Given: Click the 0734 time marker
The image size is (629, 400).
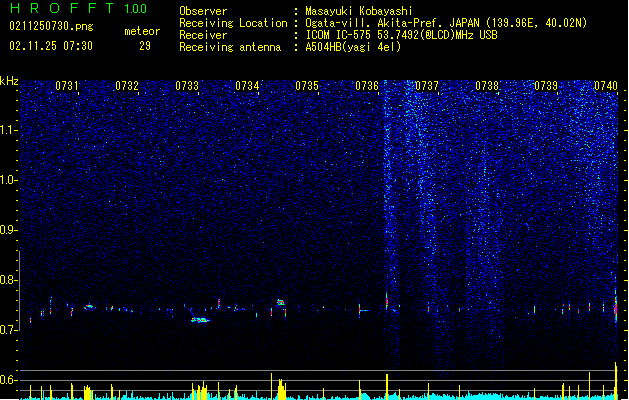Looking at the screenshot, I should coord(247,86).
